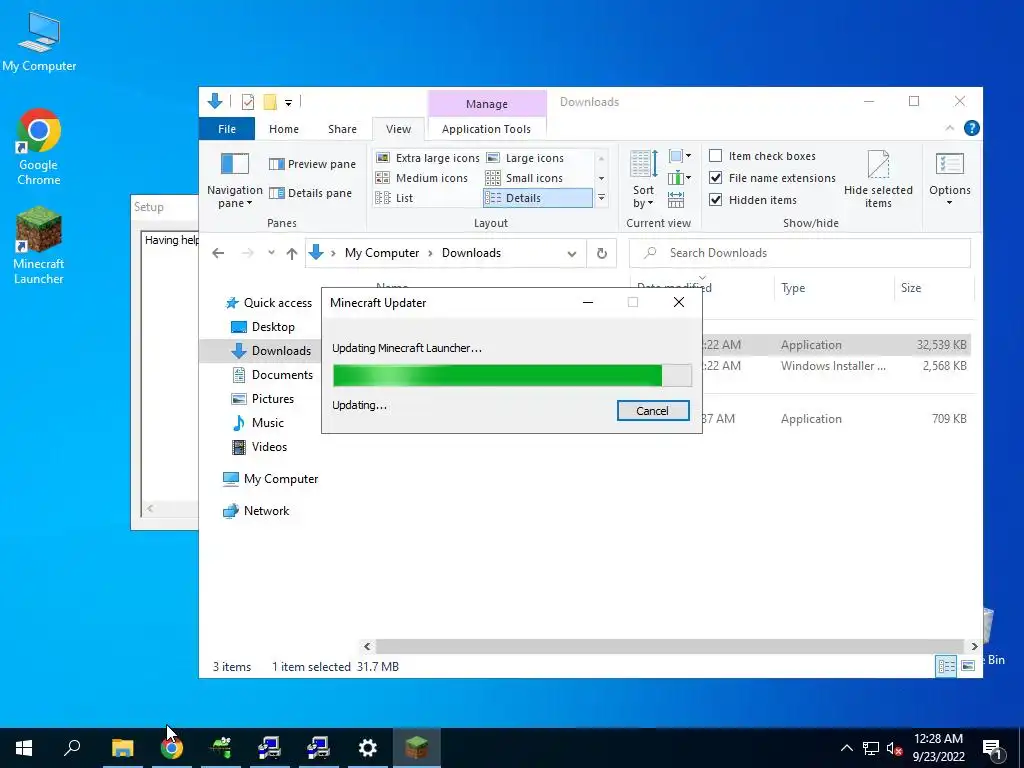Image resolution: width=1024 pixels, height=768 pixels.
Task: Refresh the Downloads folder
Action: 601,253
